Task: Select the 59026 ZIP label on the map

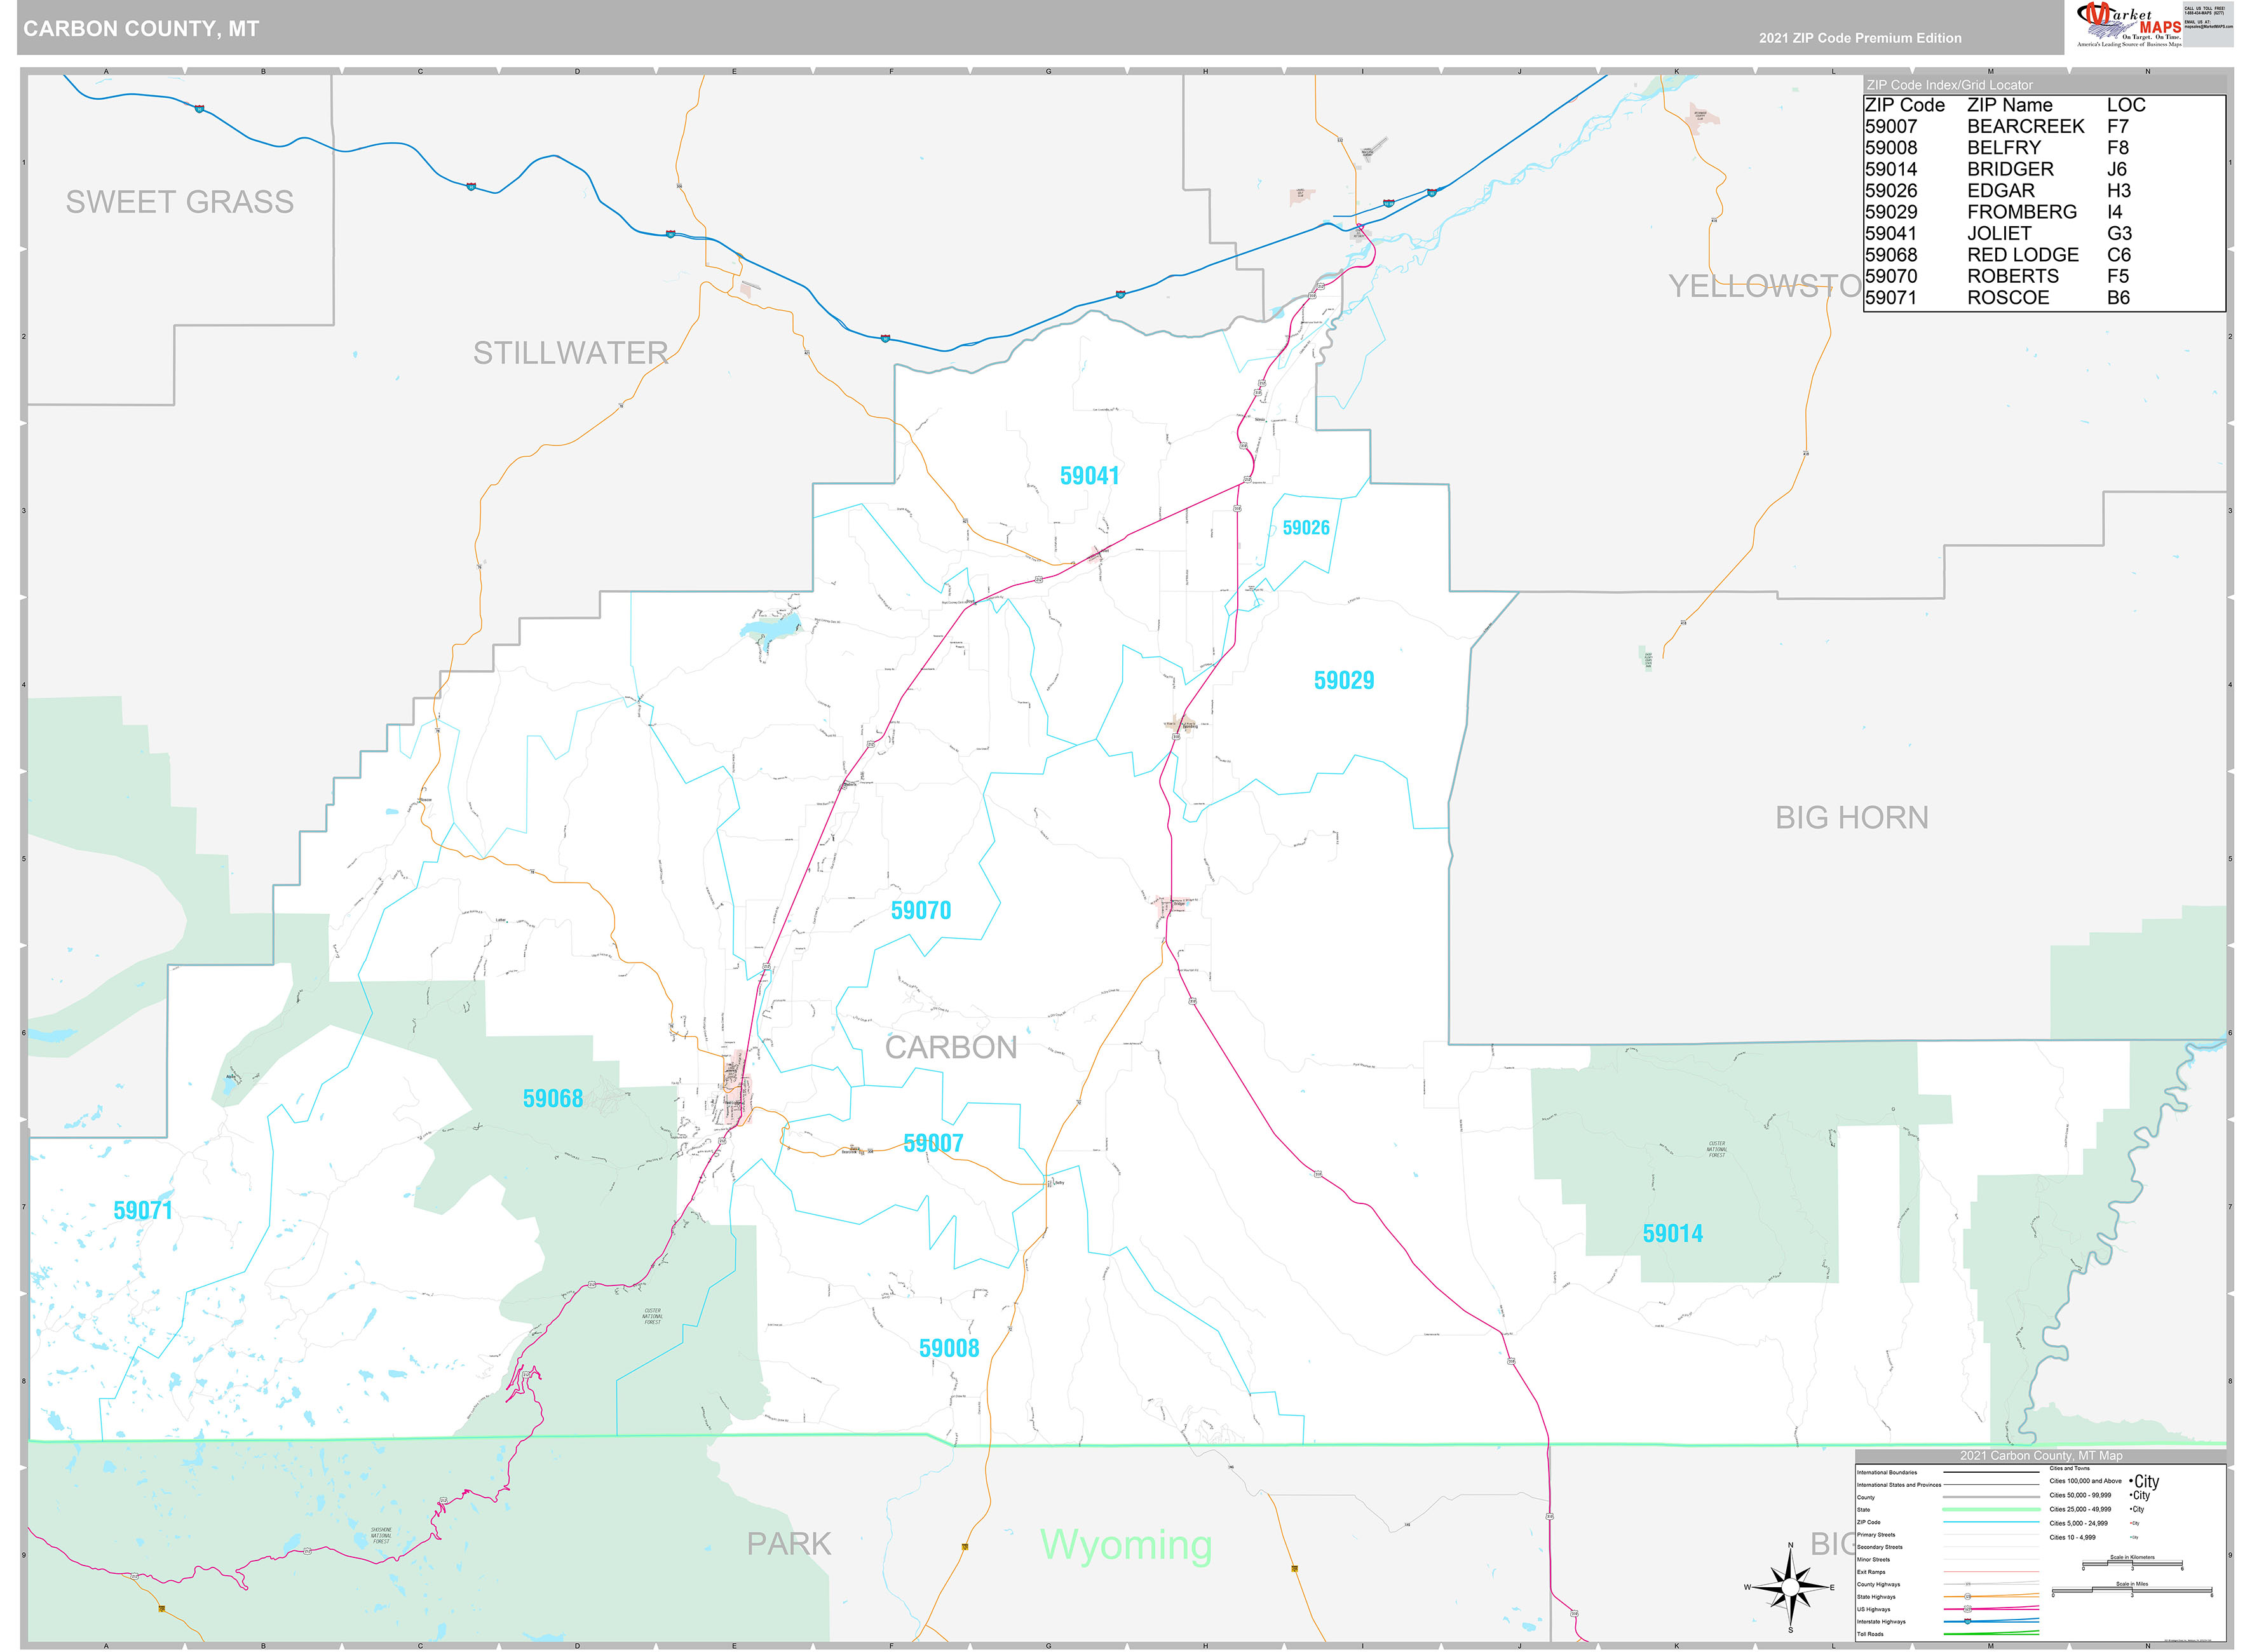Action: pyautogui.click(x=1306, y=528)
